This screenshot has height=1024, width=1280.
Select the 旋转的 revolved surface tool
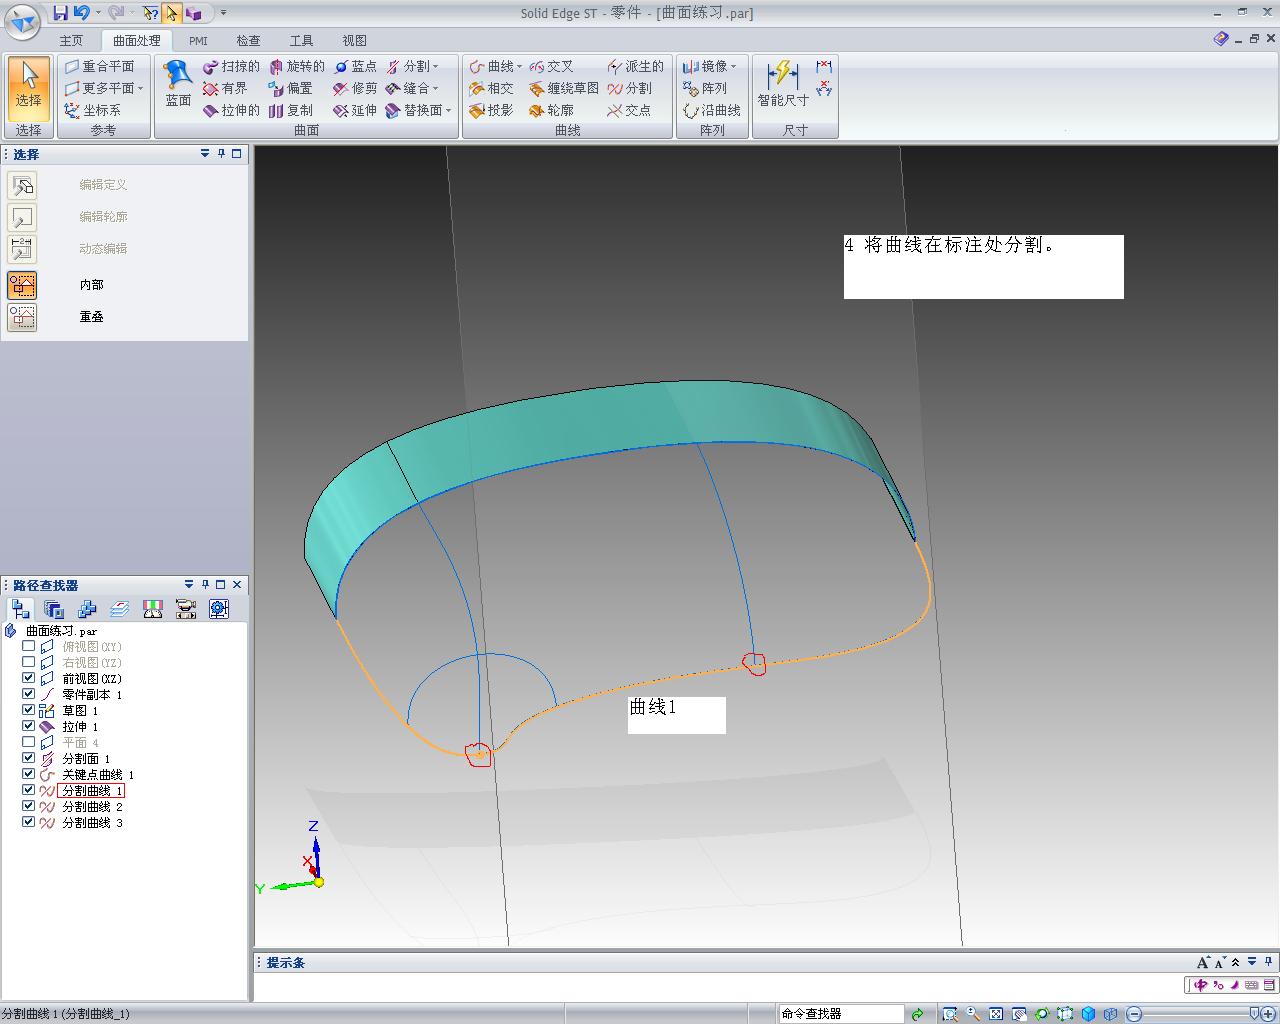point(296,66)
